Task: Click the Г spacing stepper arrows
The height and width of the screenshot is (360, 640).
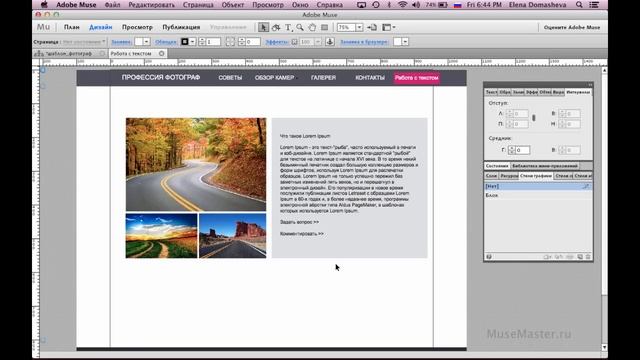Action: [x=511, y=150]
